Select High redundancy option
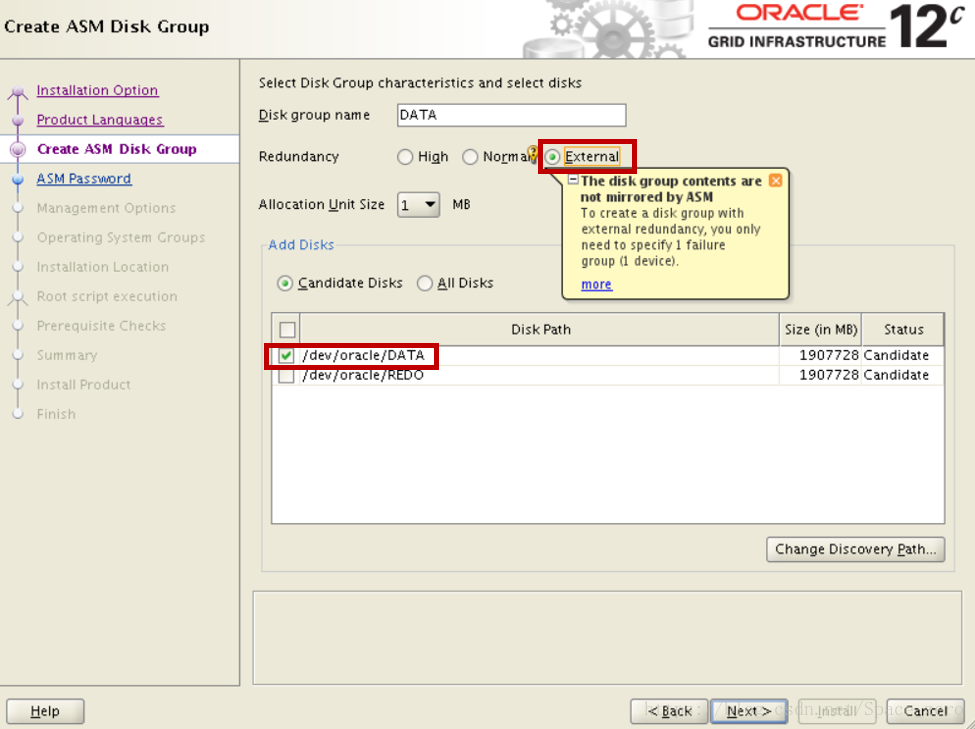 point(405,157)
